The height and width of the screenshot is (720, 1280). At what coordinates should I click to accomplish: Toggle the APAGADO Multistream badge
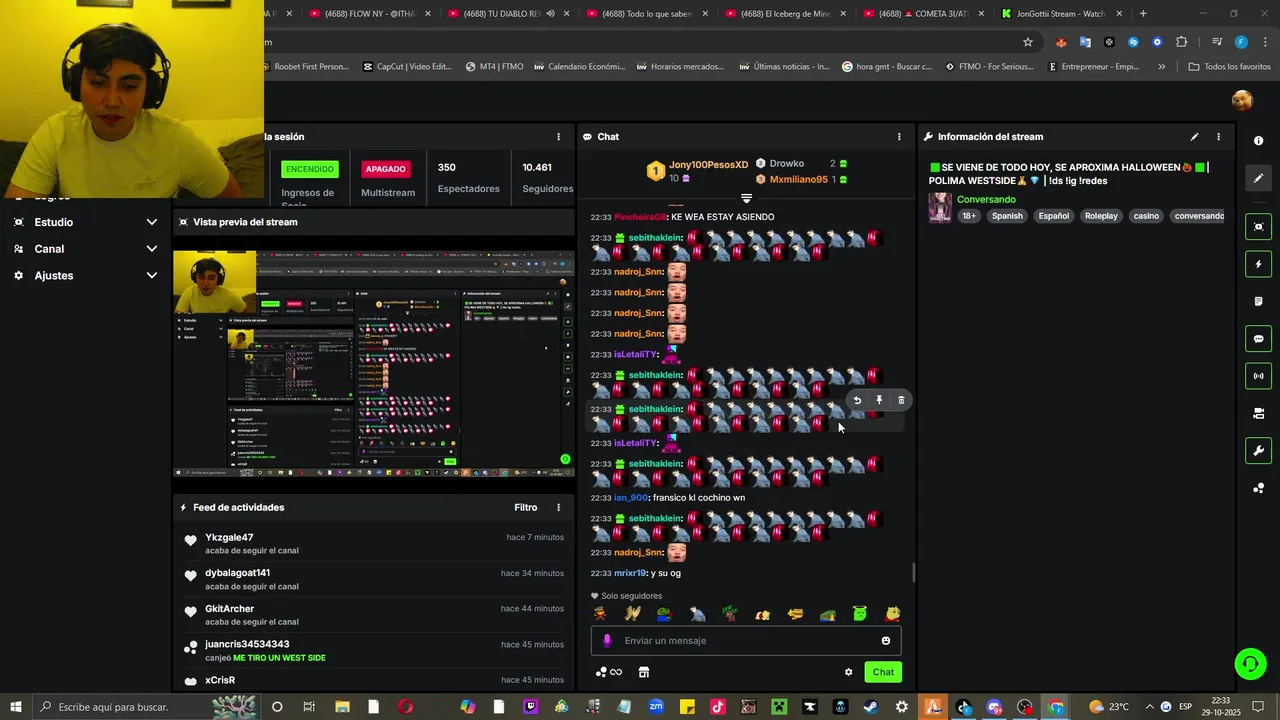386,169
